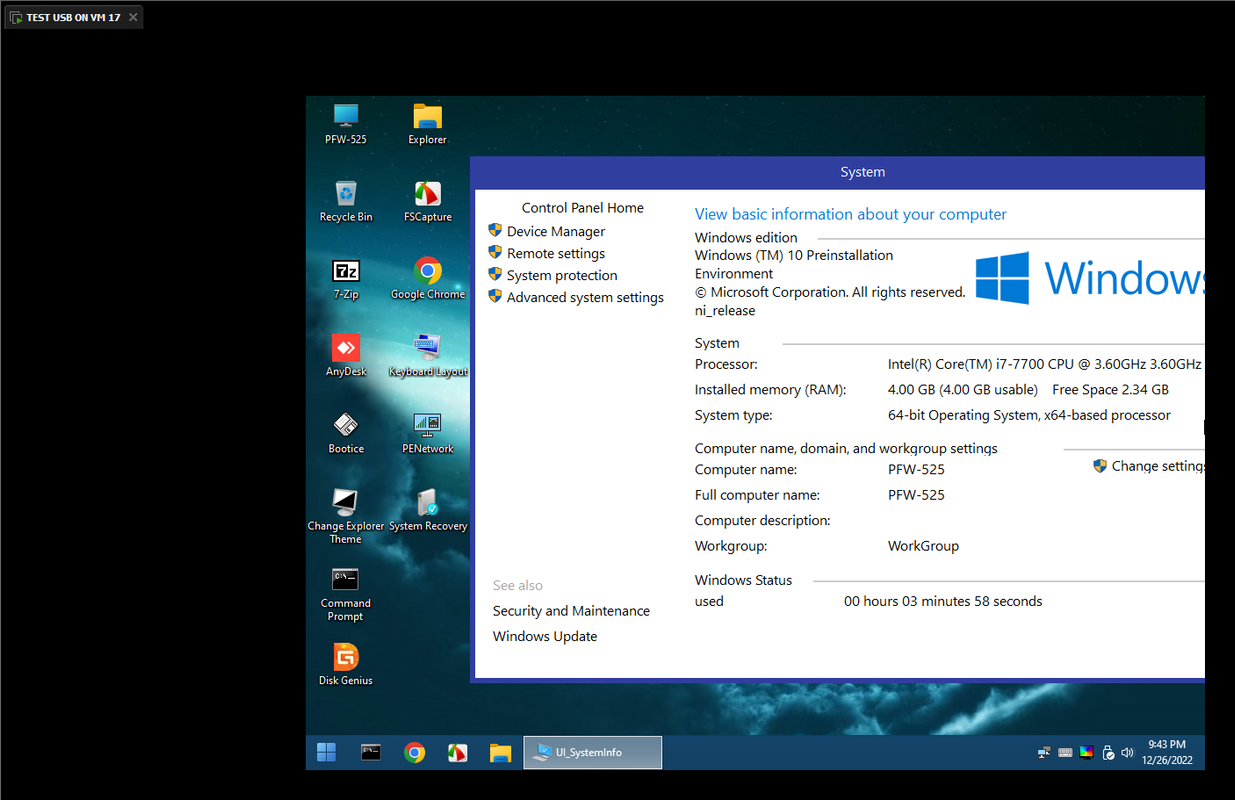Select the Device Manager shield icon
The height and width of the screenshot is (800, 1235).
(x=495, y=230)
